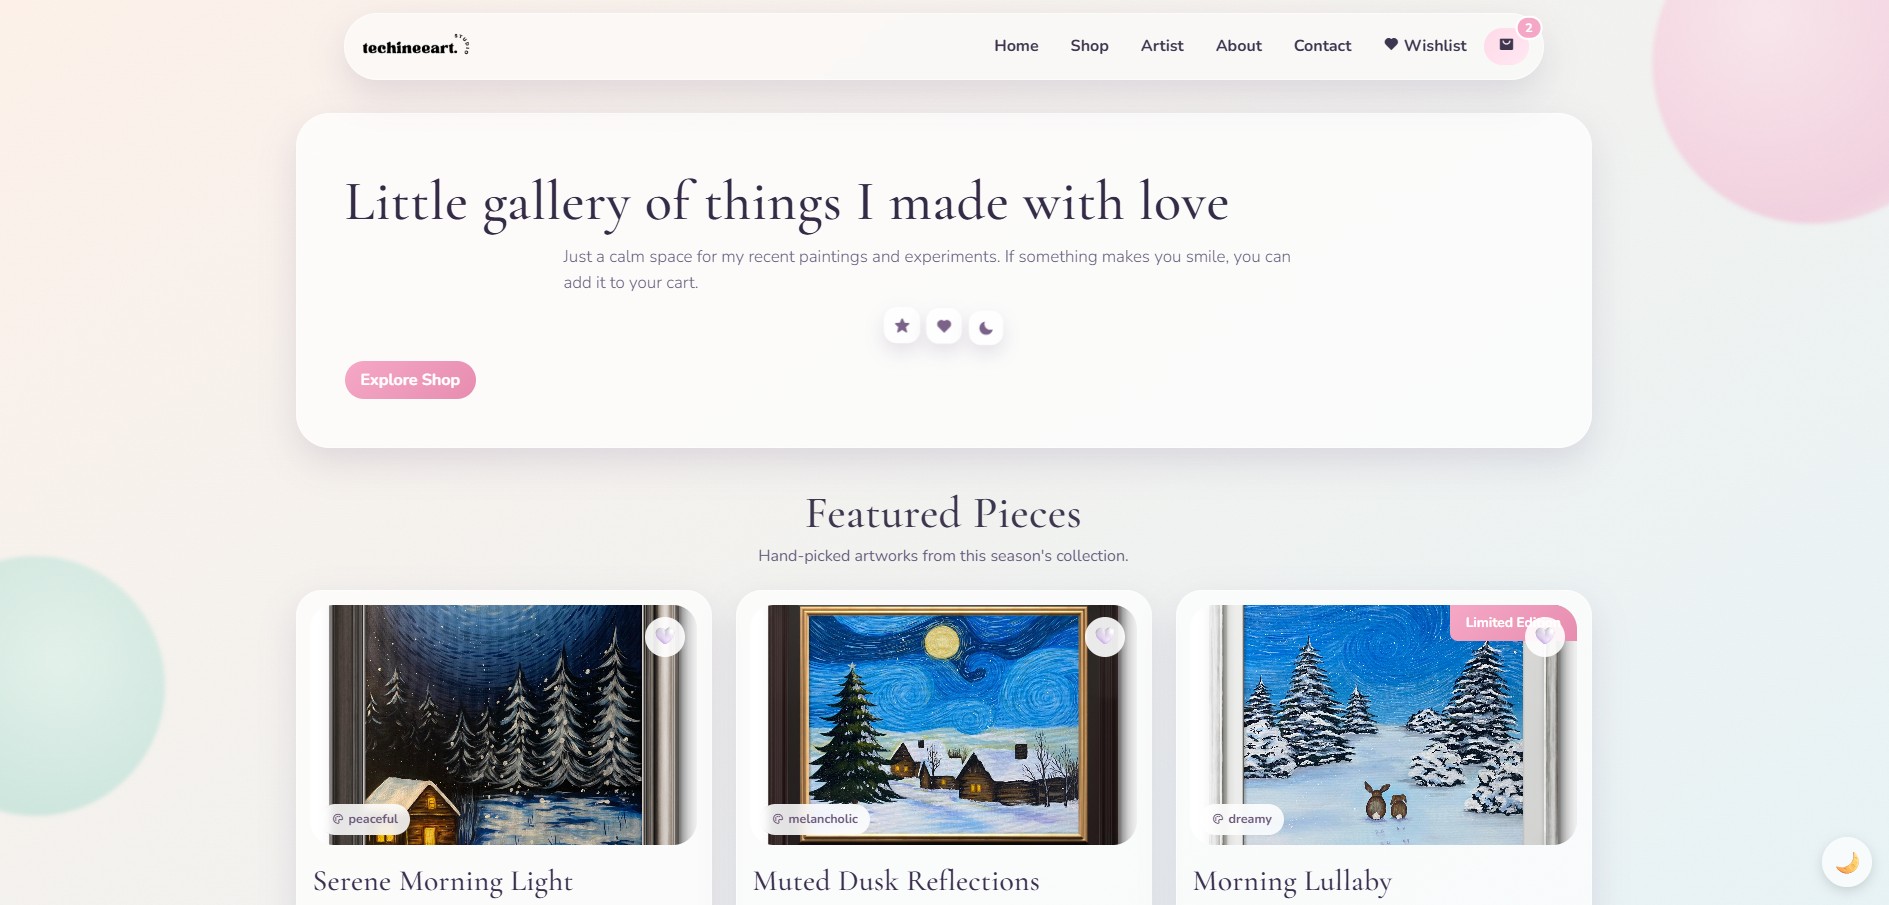Open the About page
1889x905 pixels.
[1239, 45]
